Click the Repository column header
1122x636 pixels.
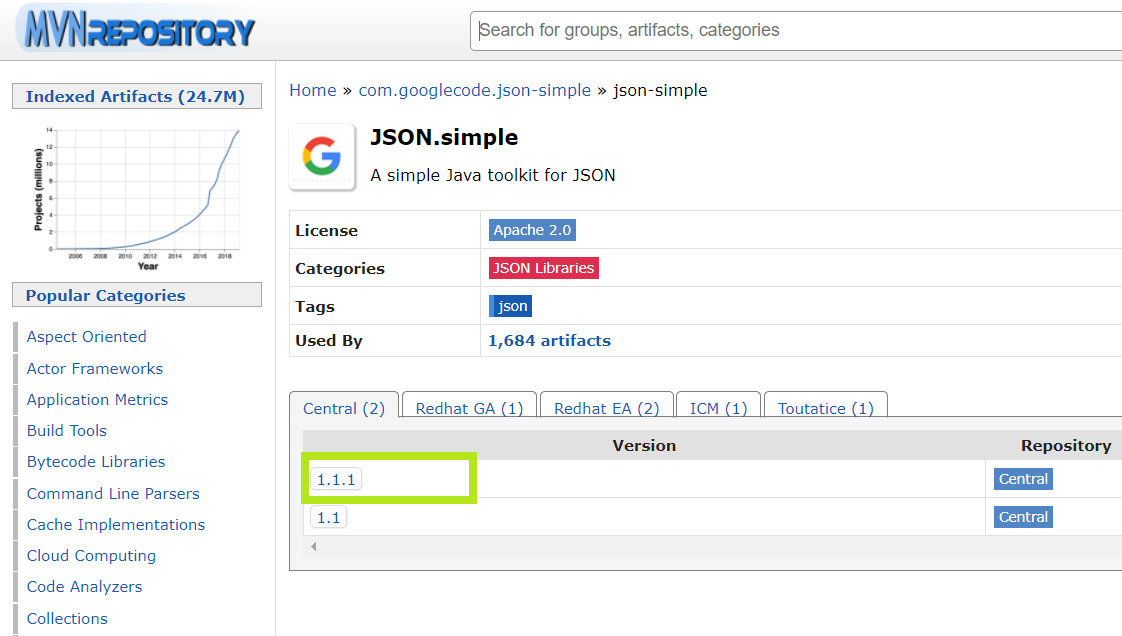tap(1065, 446)
